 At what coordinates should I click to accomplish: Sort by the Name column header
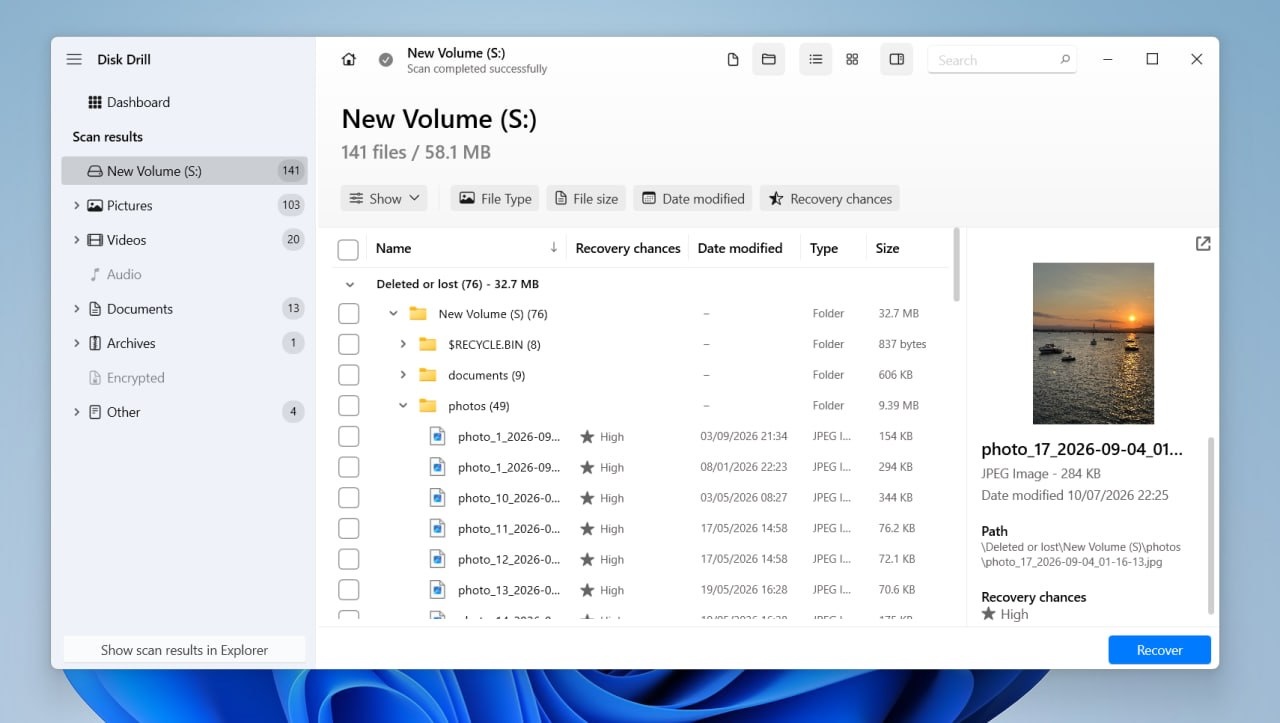pos(465,248)
